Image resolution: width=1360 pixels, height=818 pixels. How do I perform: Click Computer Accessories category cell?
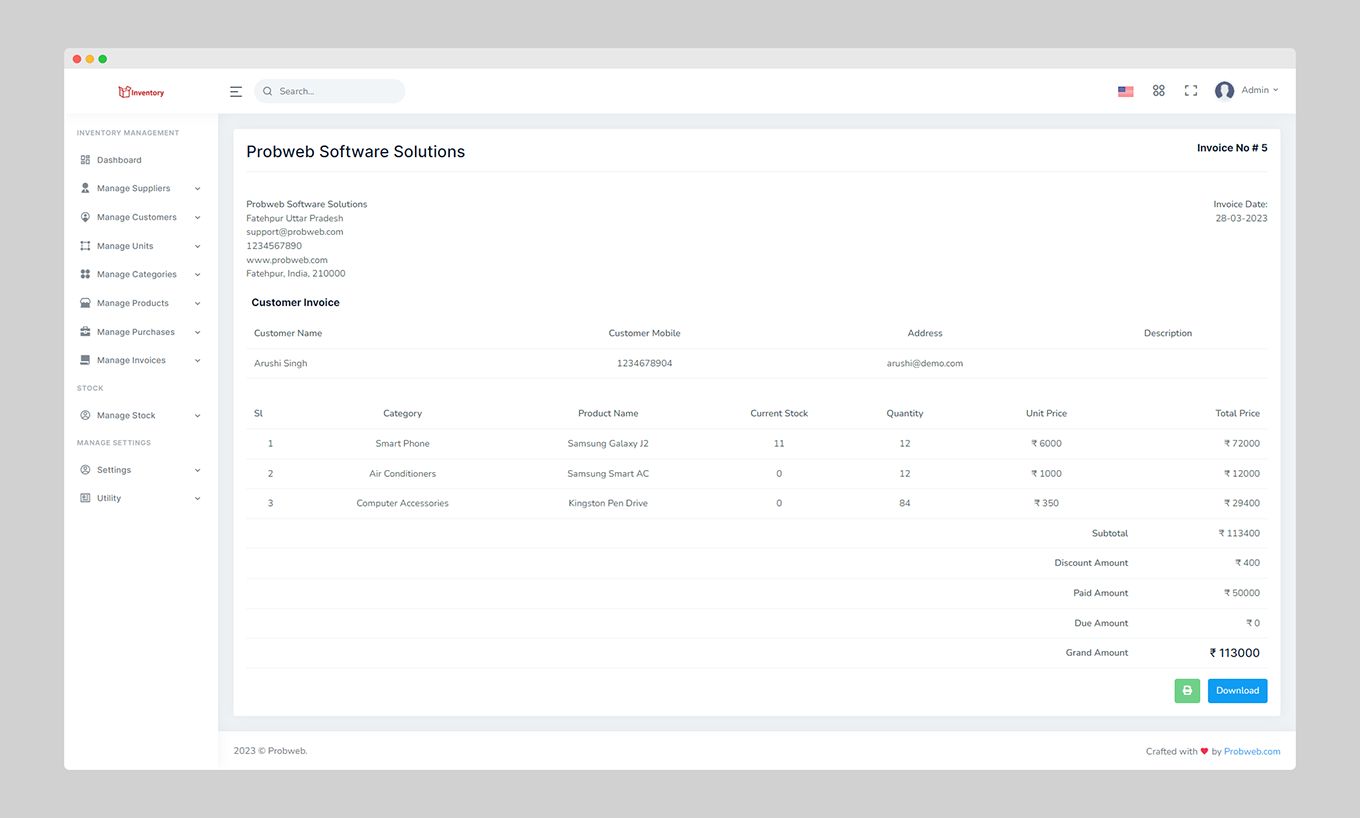click(x=403, y=503)
